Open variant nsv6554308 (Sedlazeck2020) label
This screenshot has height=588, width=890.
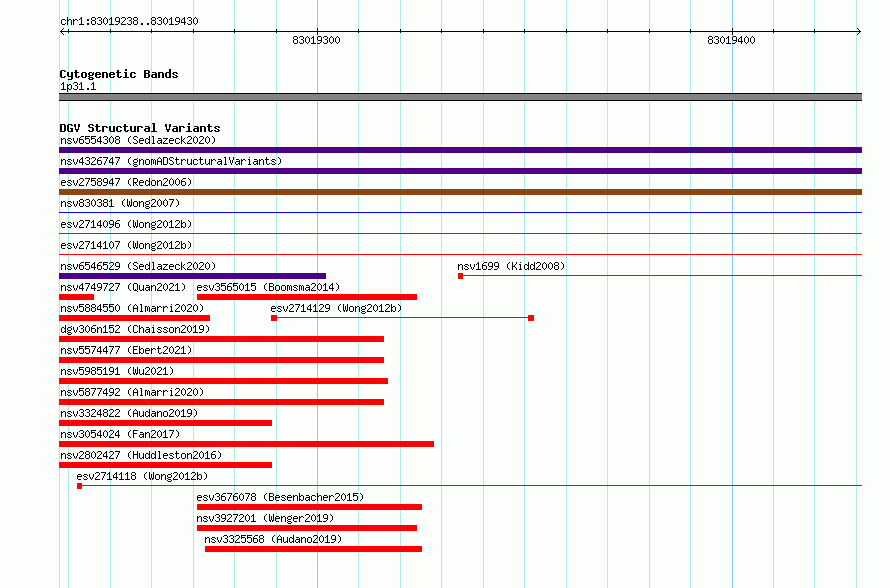[x=138, y=140]
